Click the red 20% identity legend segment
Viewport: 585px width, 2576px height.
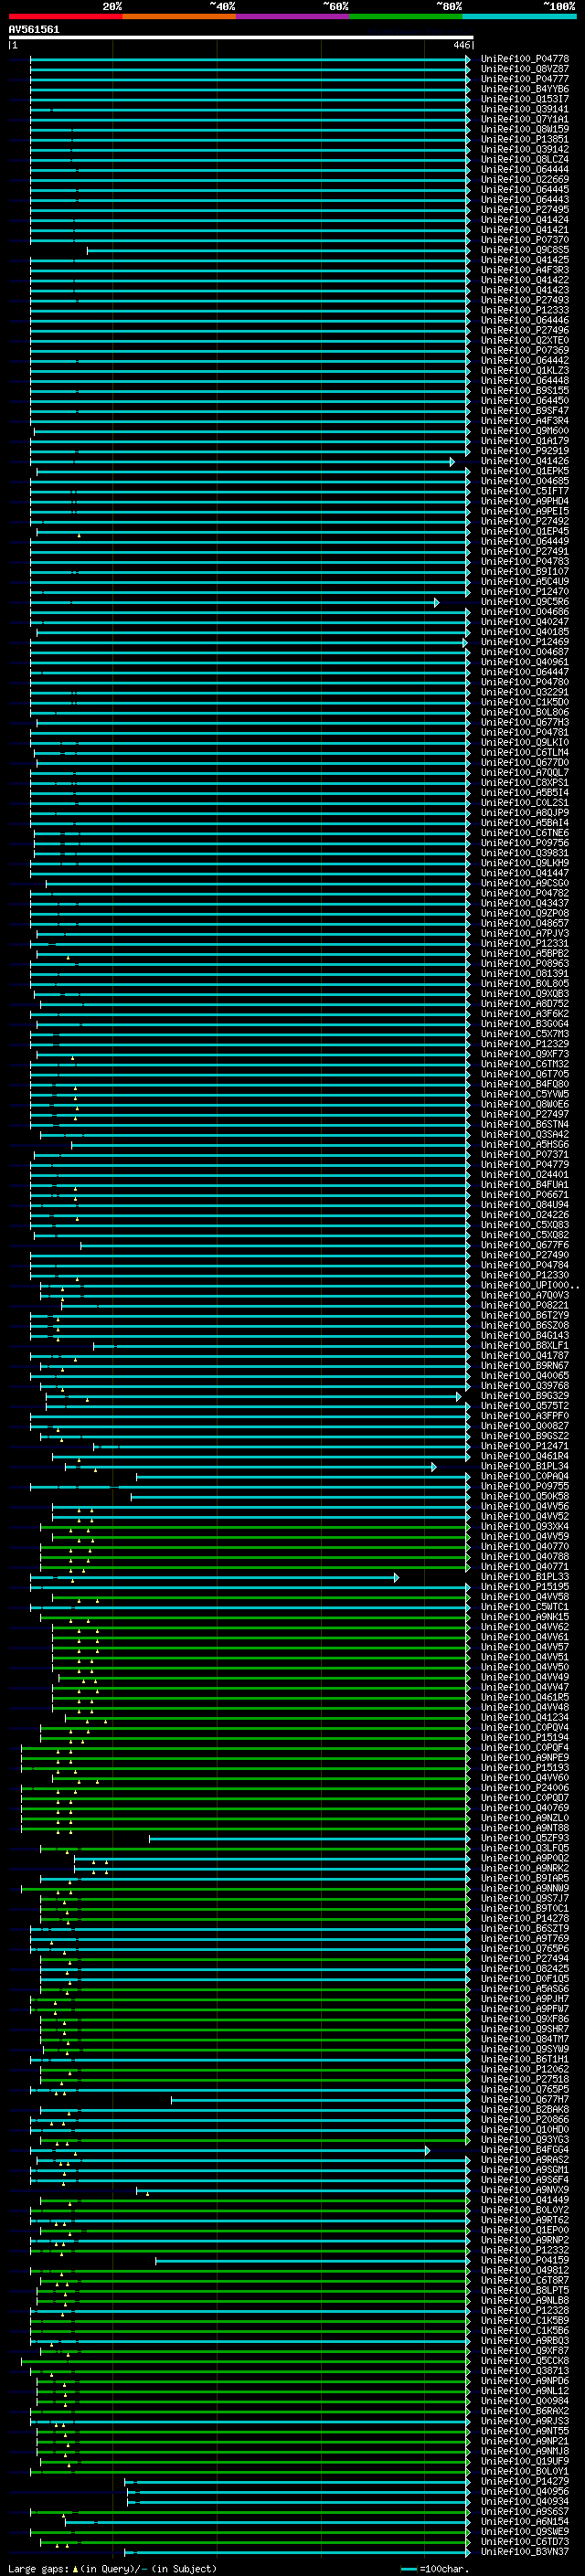pyautogui.click(x=65, y=16)
